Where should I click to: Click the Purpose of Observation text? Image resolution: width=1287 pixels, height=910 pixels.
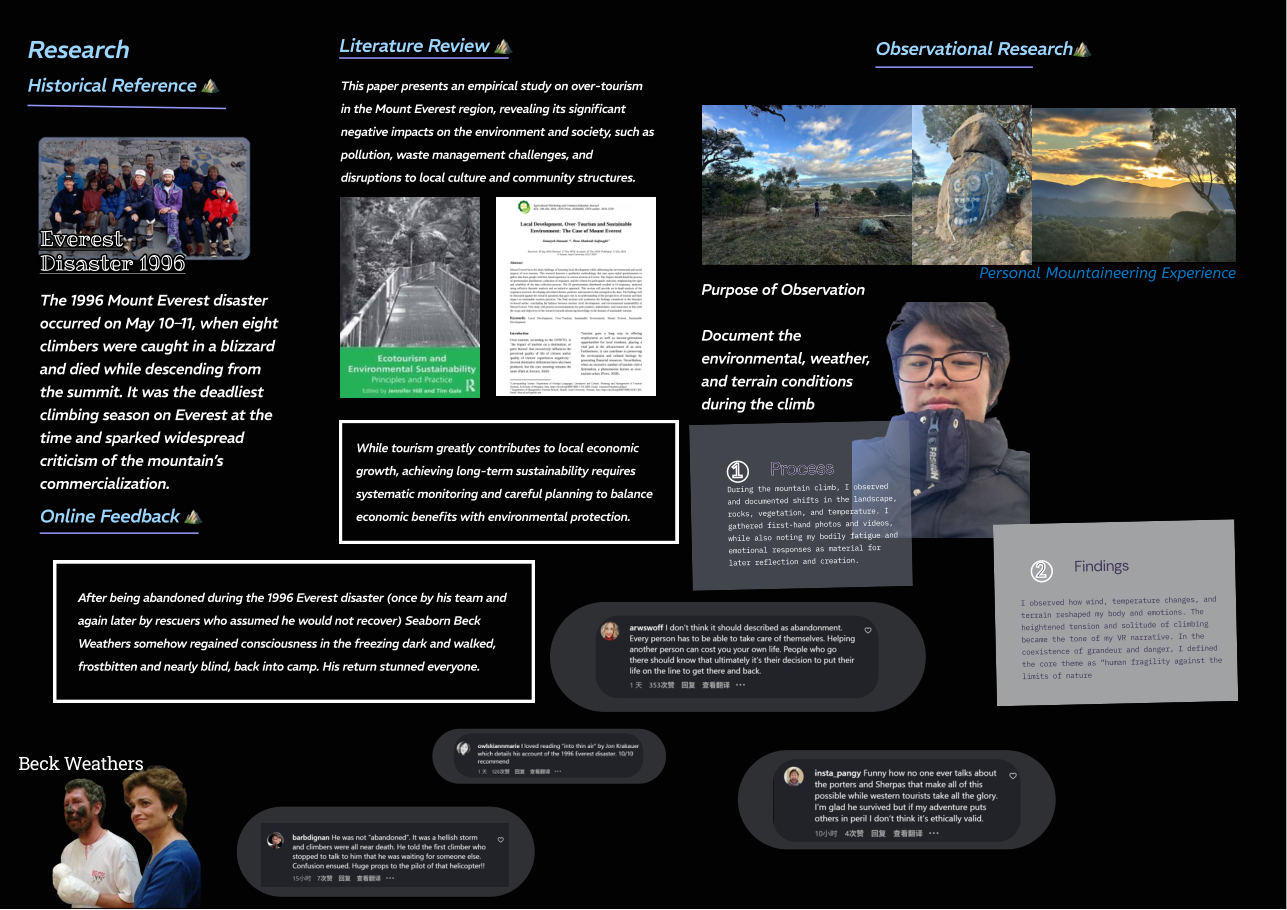(x=783, y=290)
